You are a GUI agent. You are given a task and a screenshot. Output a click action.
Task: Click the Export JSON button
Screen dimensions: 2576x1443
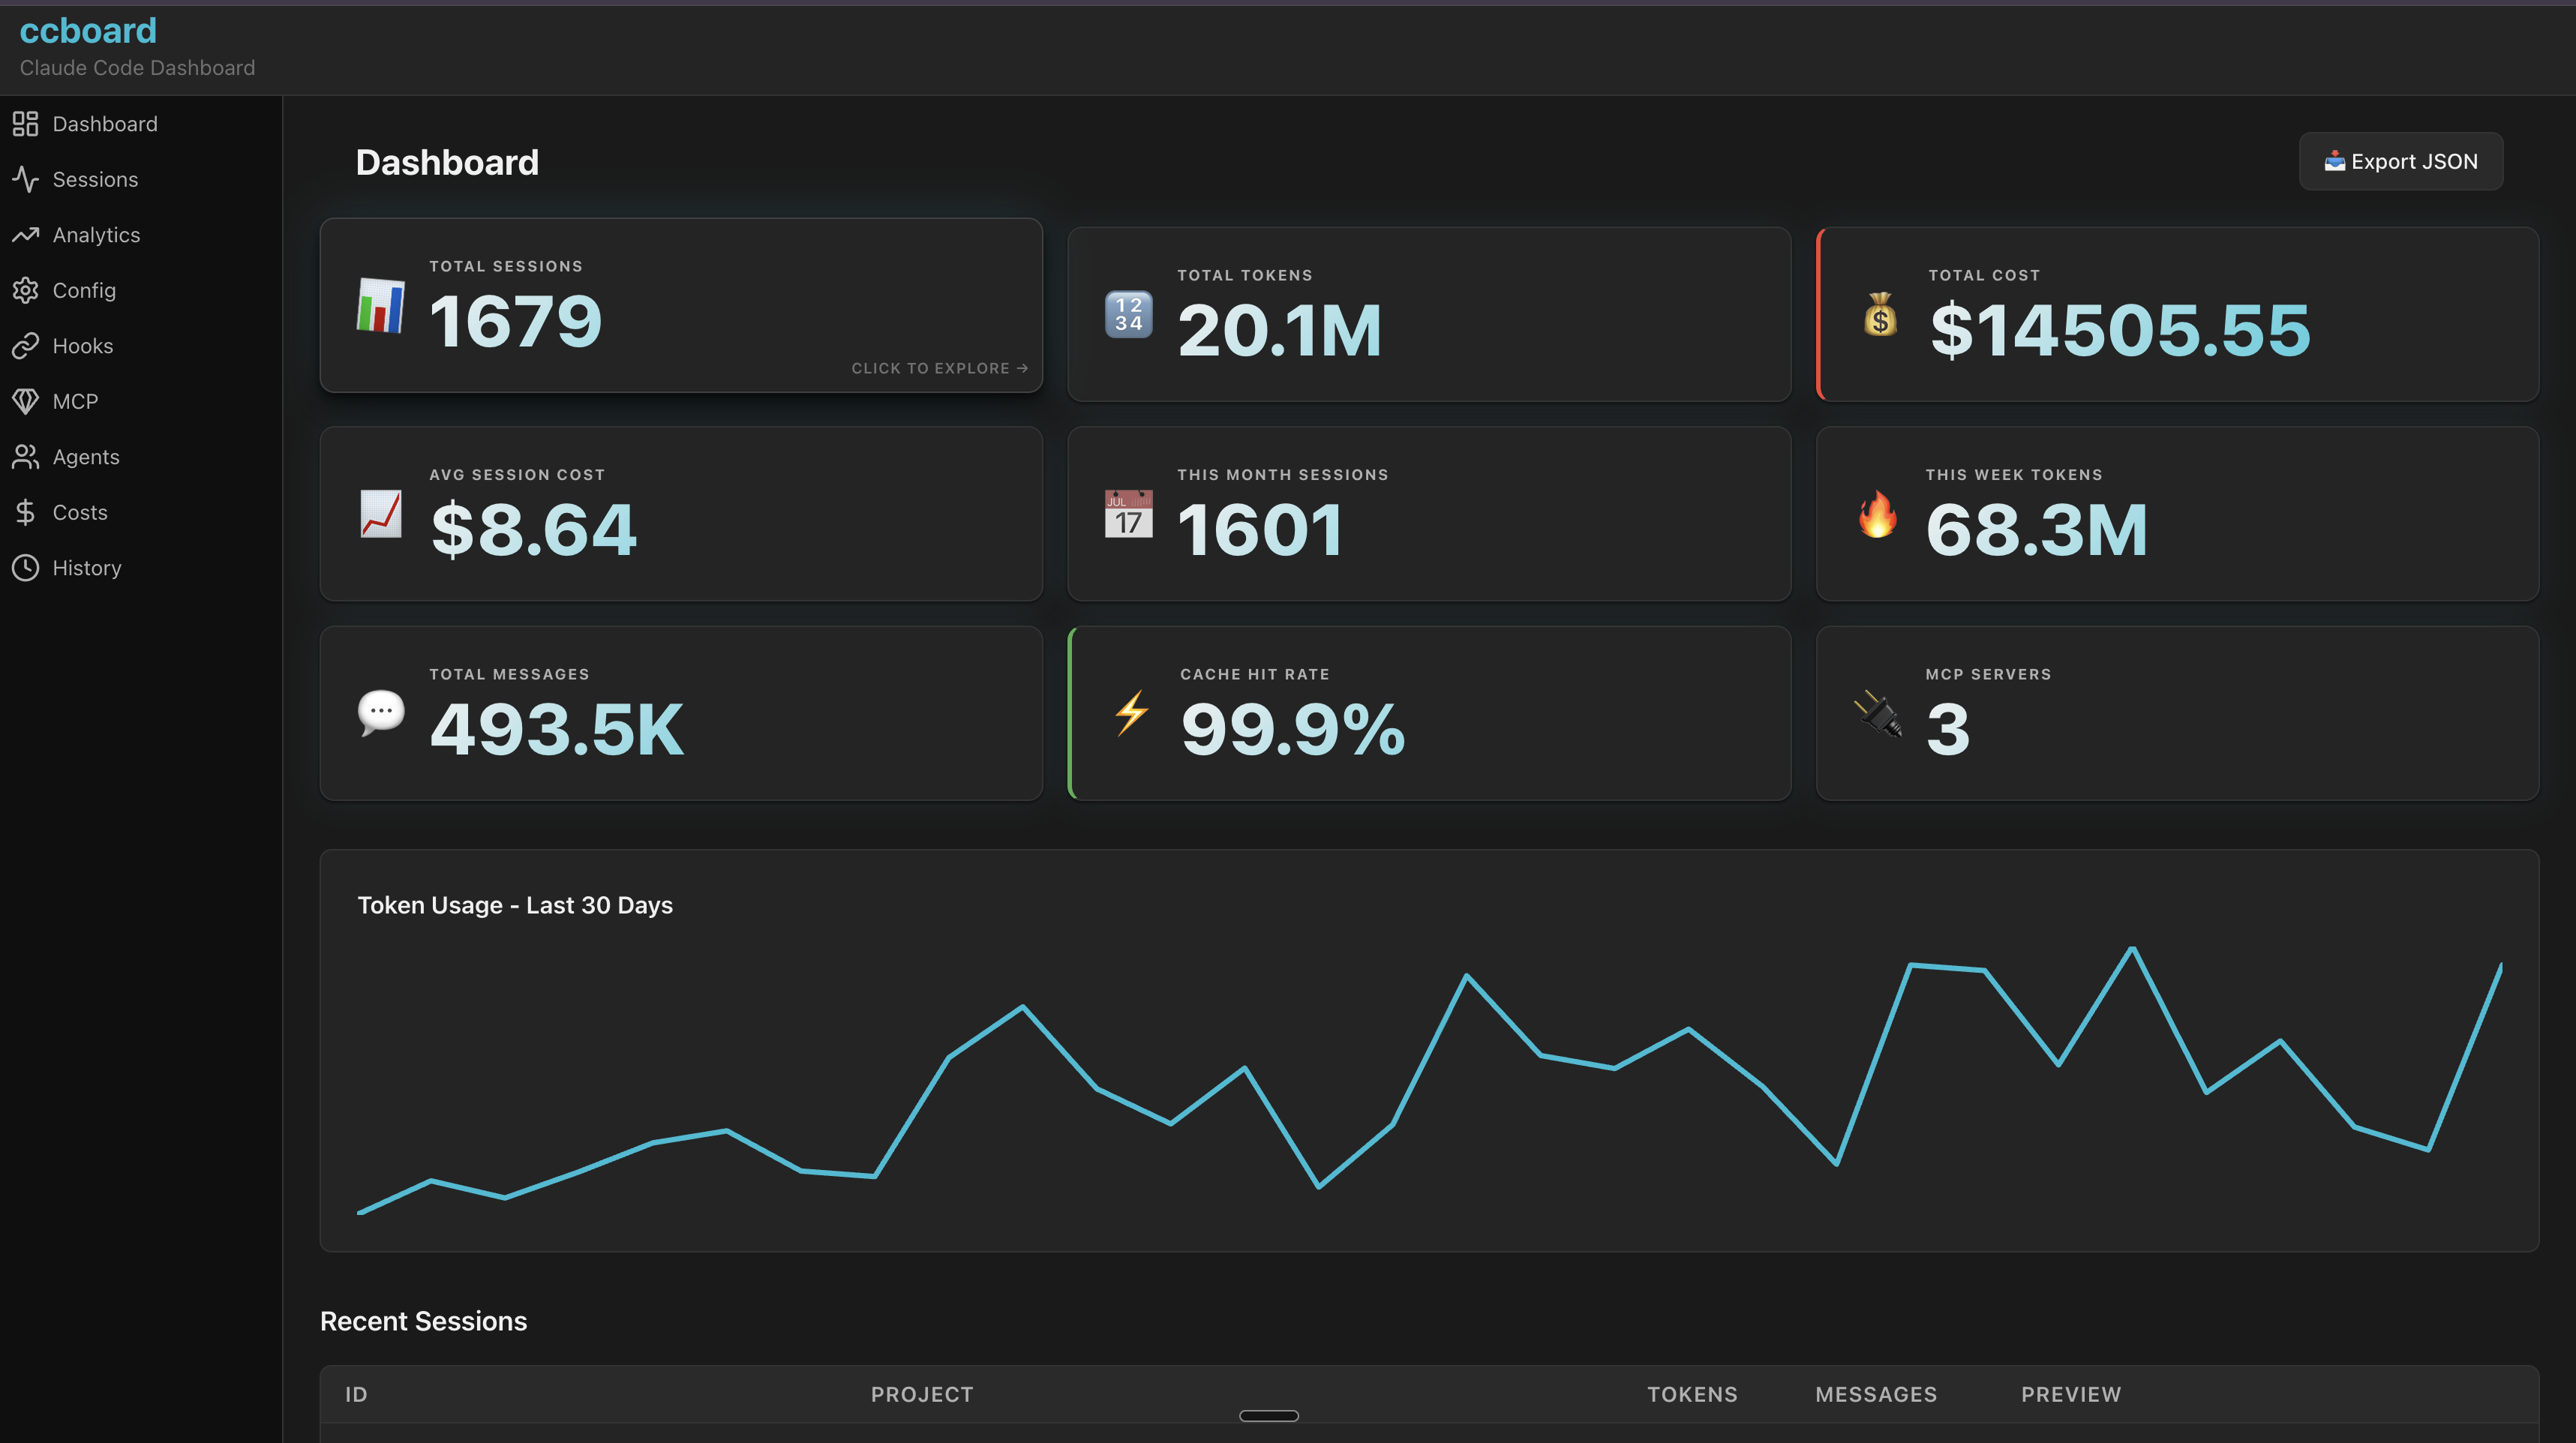click(x=2401, y=161)
